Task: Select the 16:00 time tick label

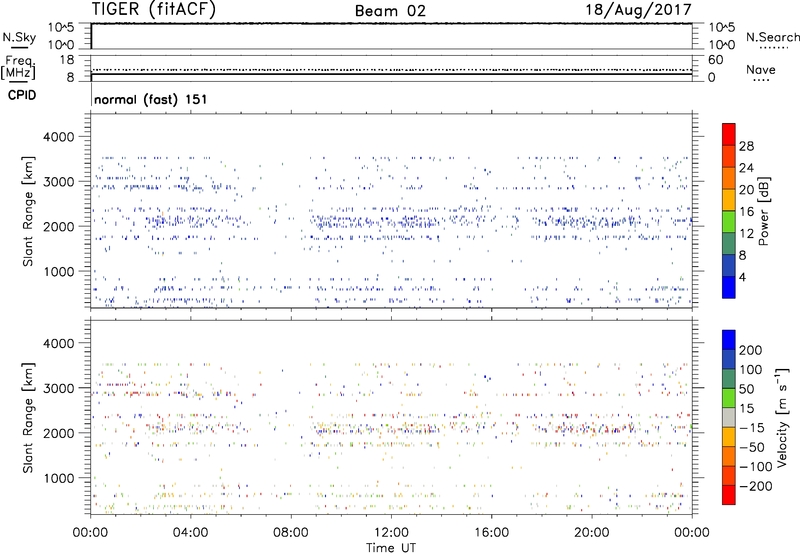Action: tap(491, 533)
